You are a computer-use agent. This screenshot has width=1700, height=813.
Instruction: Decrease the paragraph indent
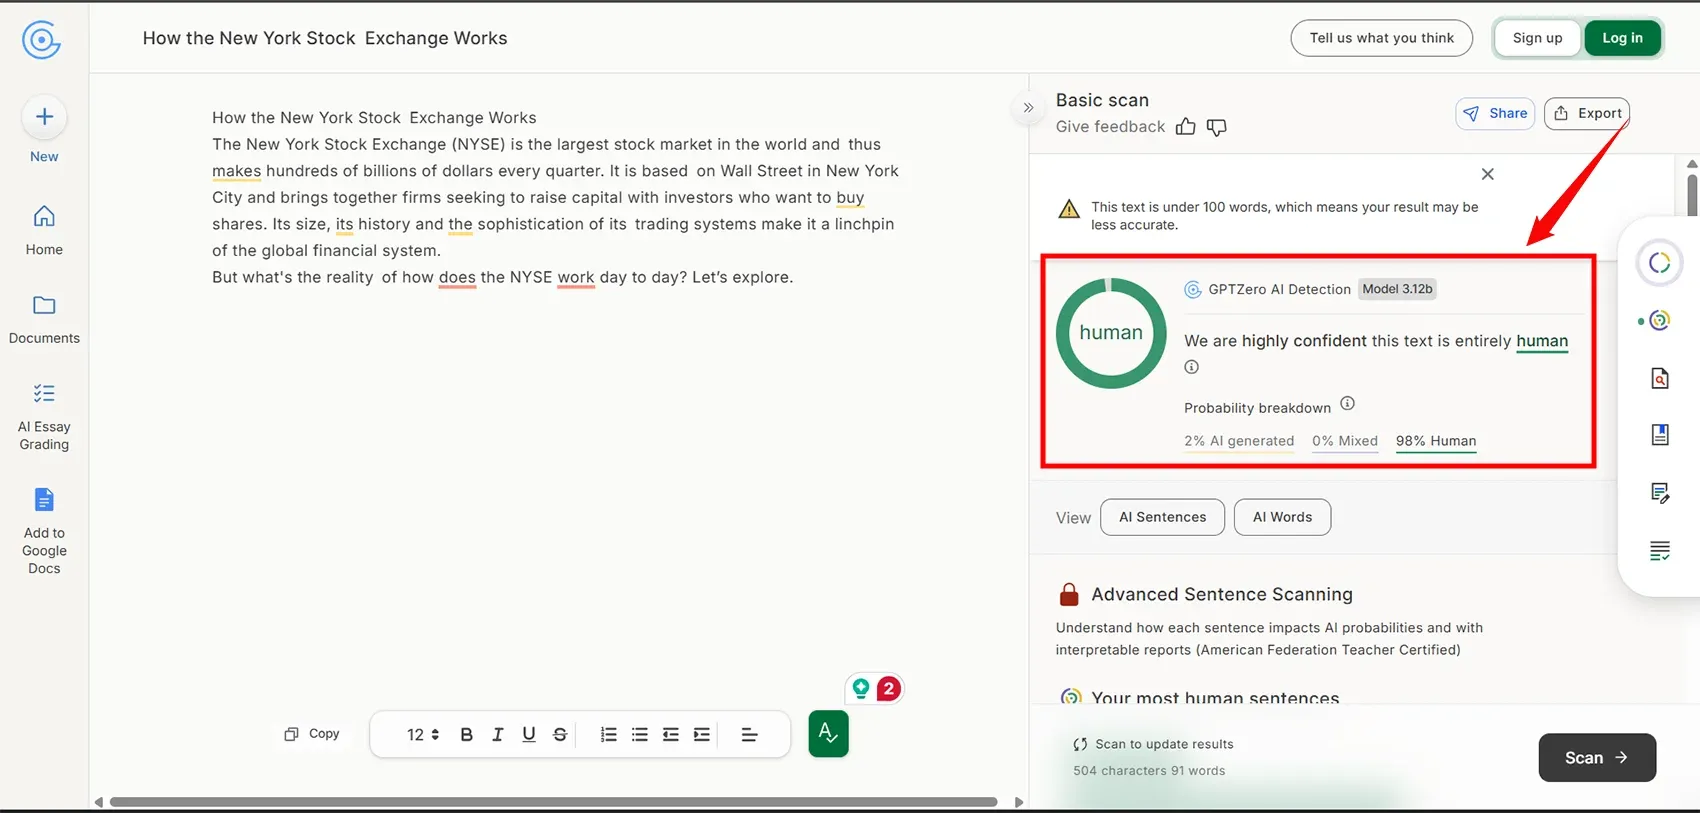pos(671,735)
